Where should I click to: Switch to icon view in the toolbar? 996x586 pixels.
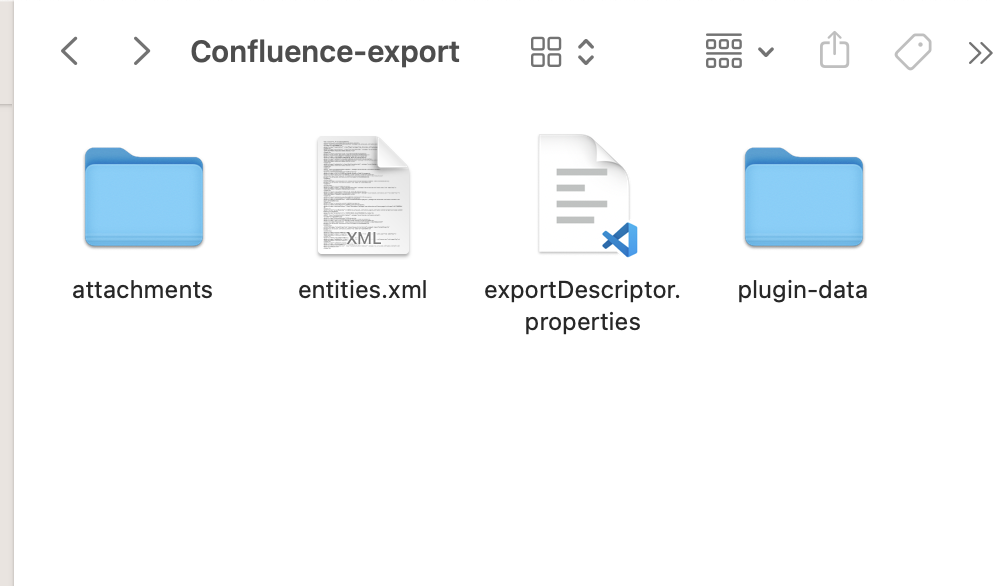tap(546, 51)
